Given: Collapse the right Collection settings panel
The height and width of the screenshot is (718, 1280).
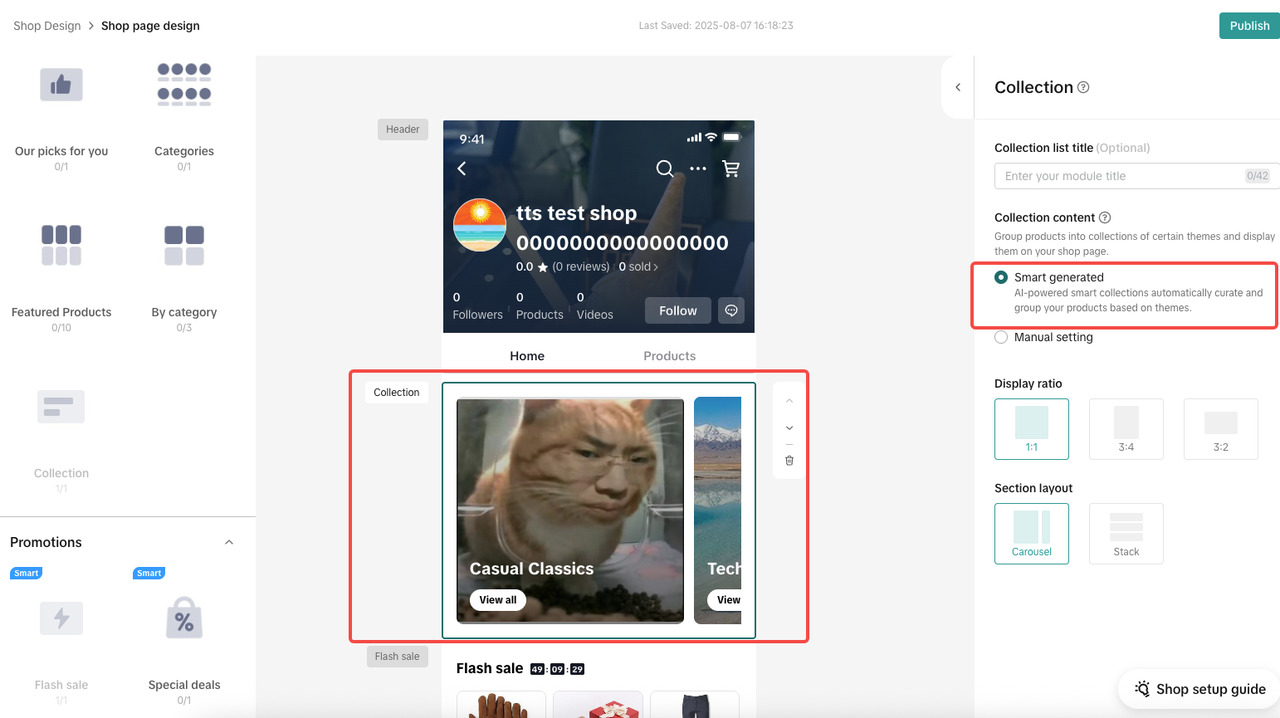Looking at the screenshot, I should [957, 87].
